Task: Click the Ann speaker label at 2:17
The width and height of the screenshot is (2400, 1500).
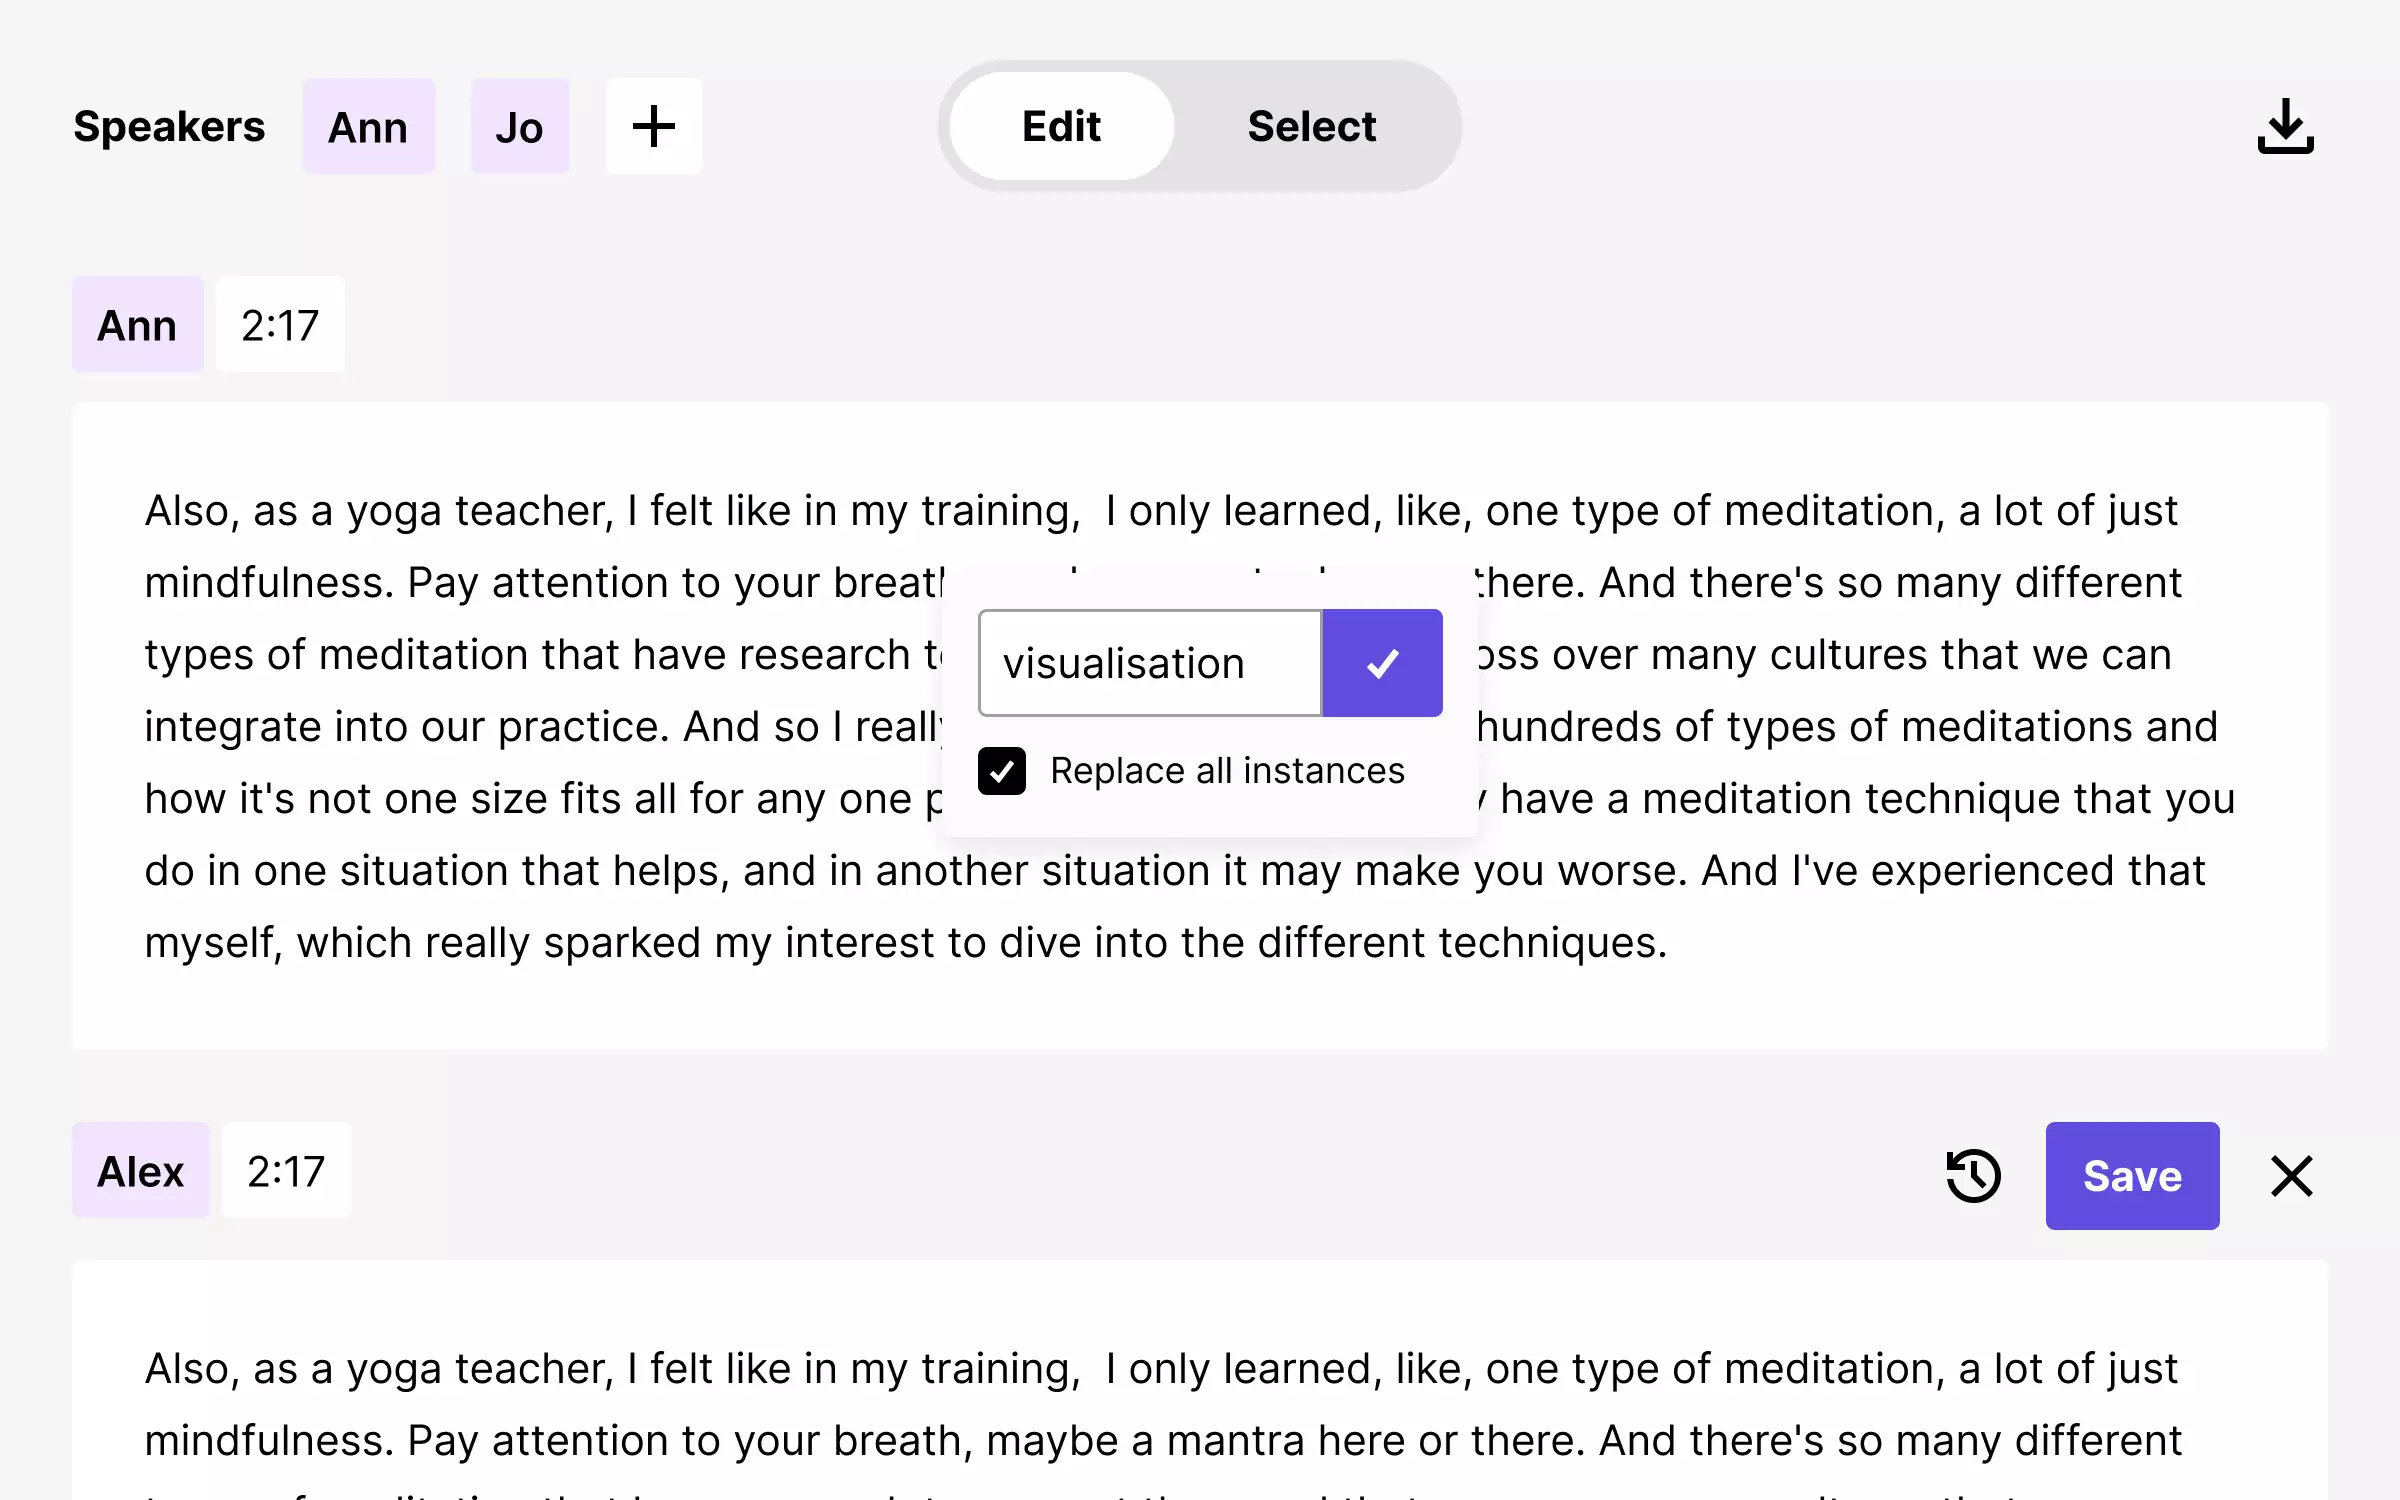Action: pos(137,323)
